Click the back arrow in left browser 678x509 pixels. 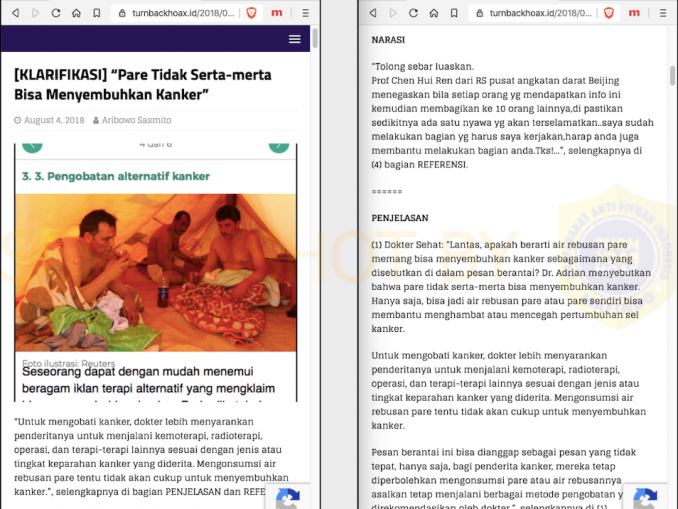[x=16, y=13]
